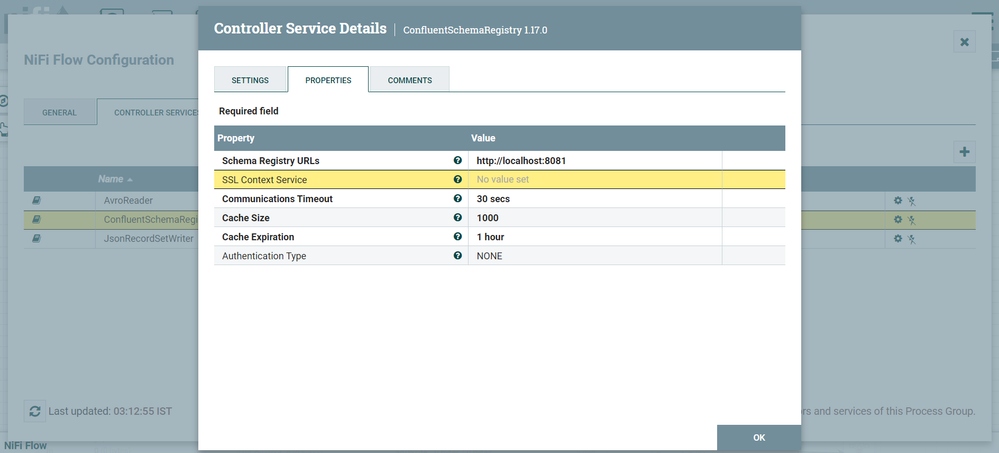
Task: View help icon for Communications Timeout
Action: pos(457,199)
